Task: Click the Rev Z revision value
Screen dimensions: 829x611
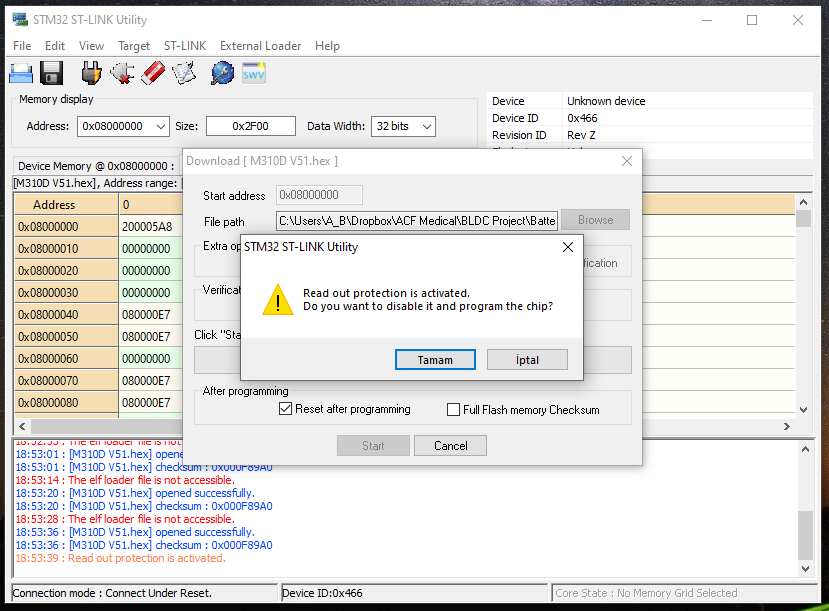Action: pos(581,135)
